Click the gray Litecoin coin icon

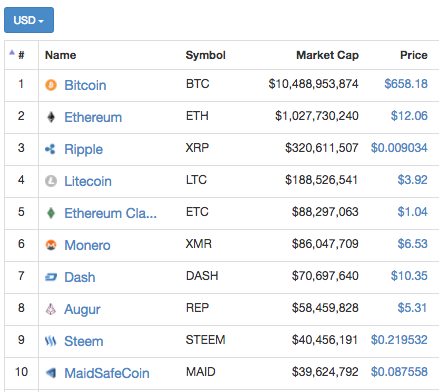[51, 181]
